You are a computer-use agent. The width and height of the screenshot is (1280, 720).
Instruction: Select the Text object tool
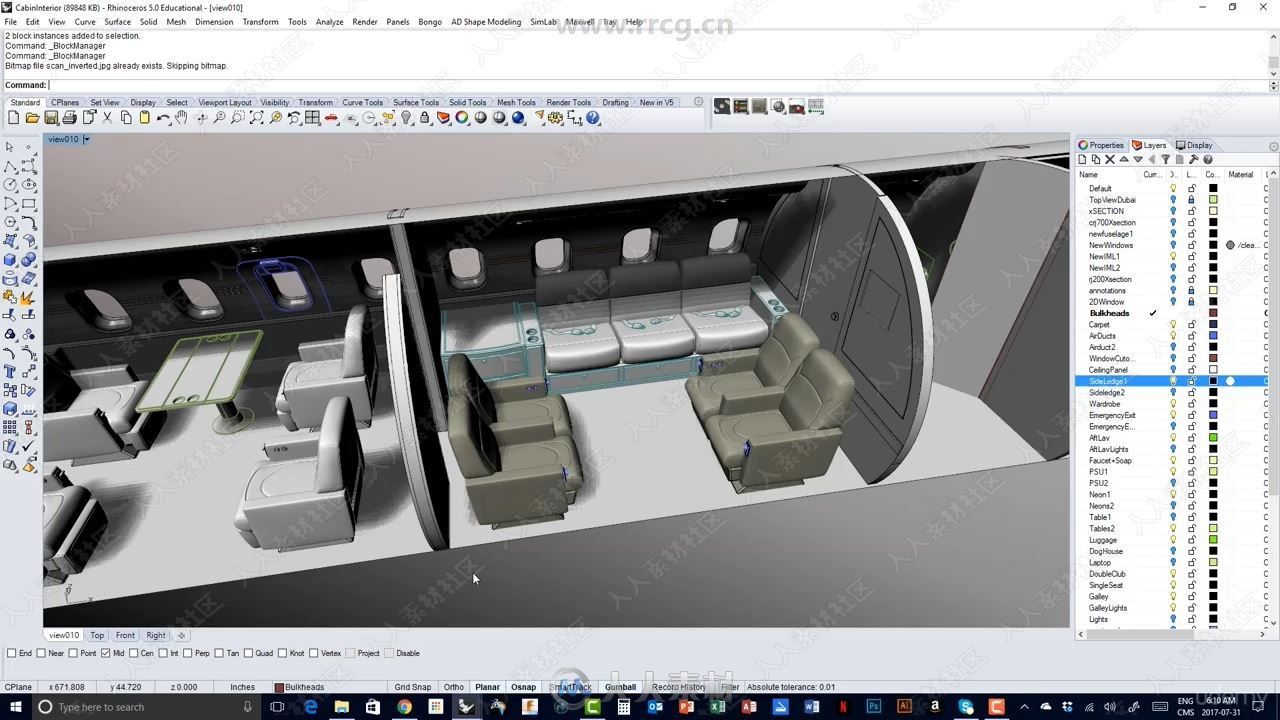(11, 372)
